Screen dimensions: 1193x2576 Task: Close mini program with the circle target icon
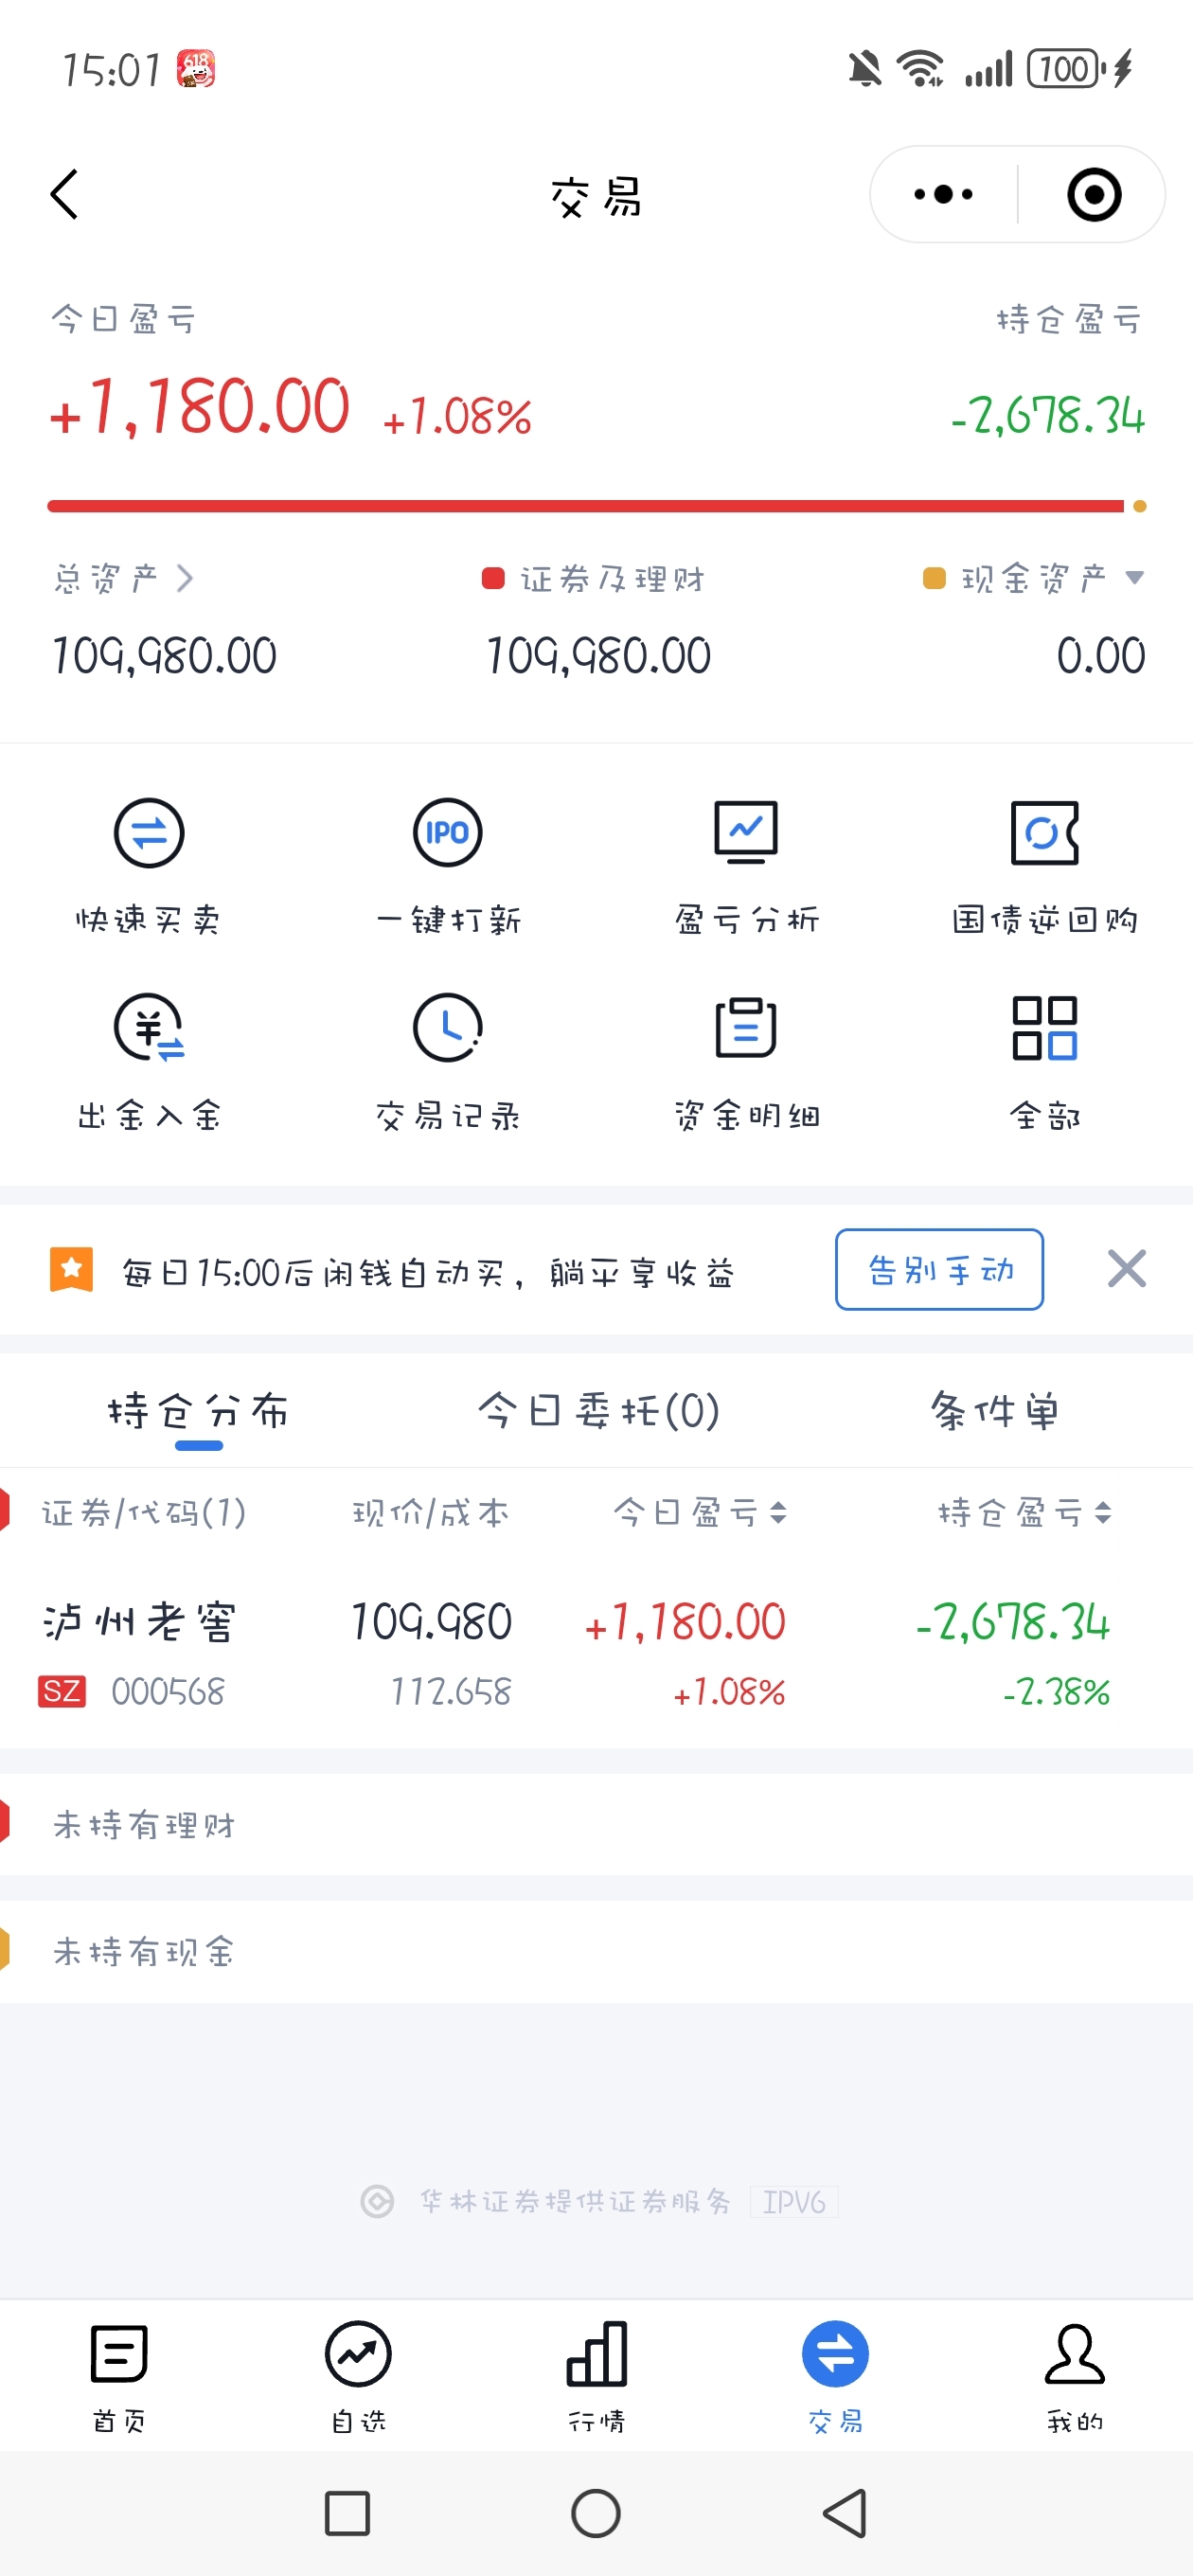(1094, 194)
